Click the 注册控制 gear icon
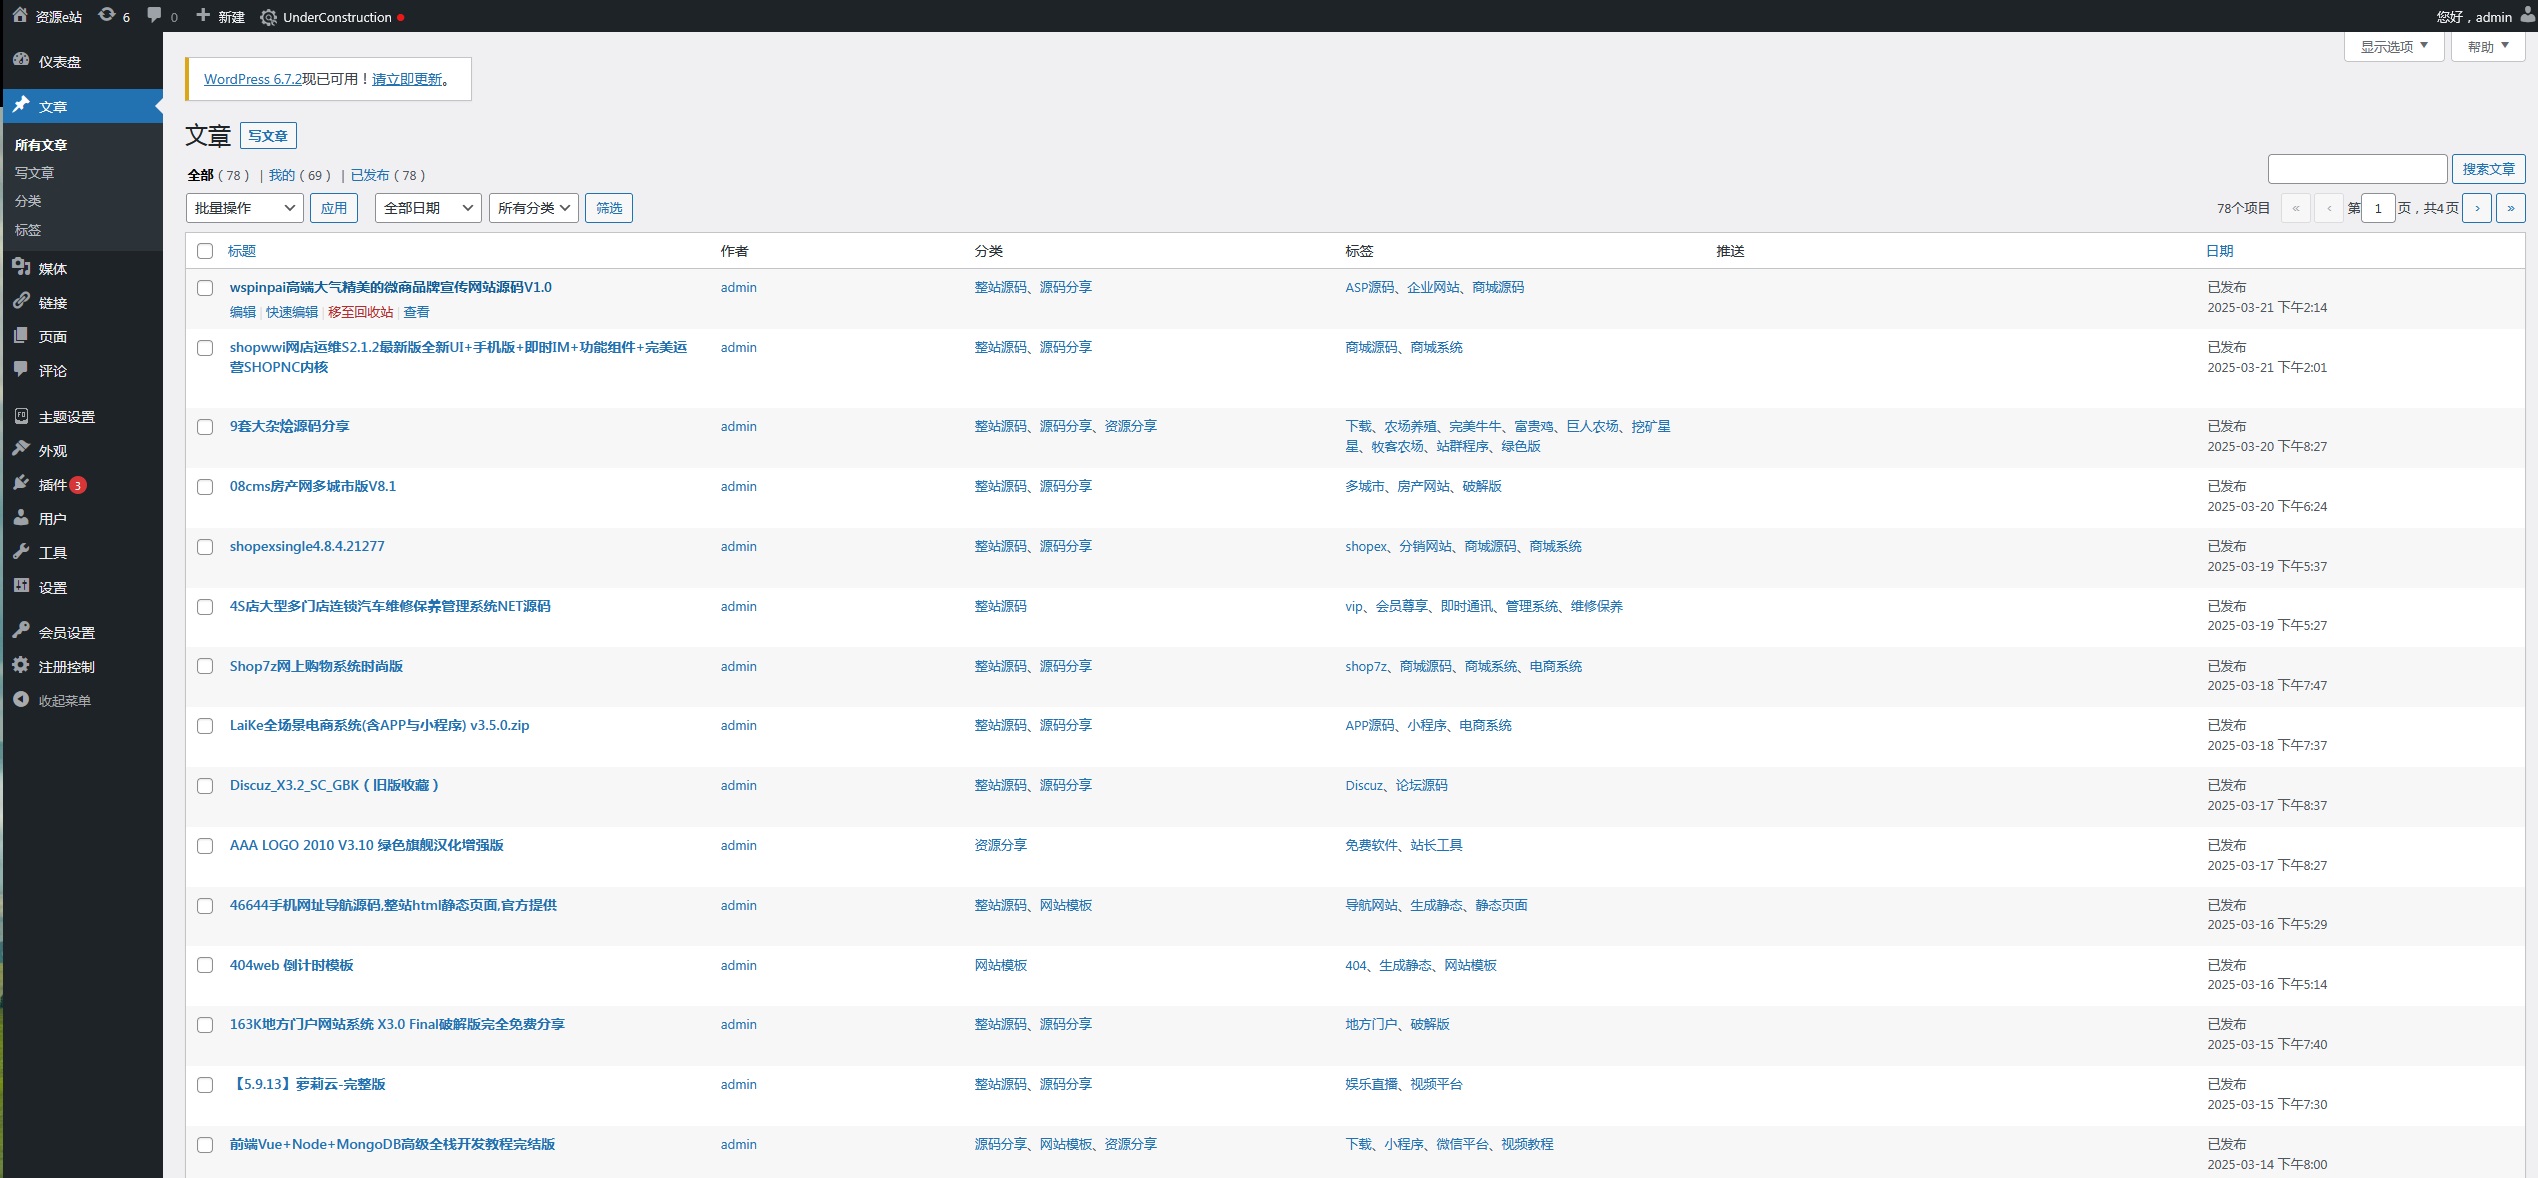The image size is (2538, 1178). point(21,665)
